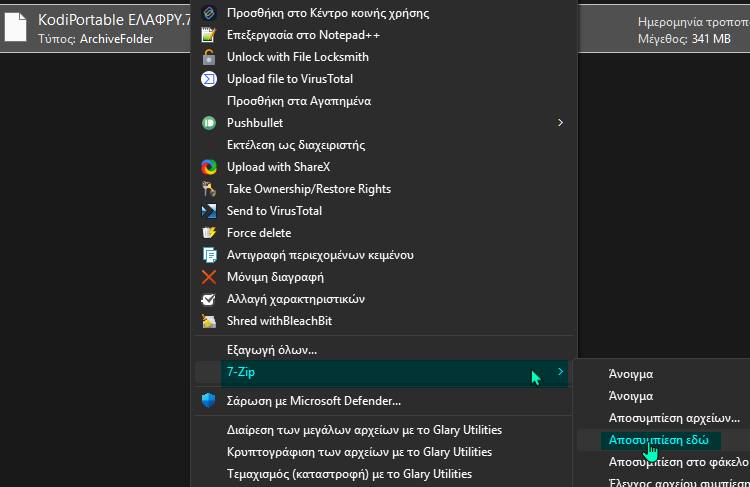This screenshot has height=487, width=750.
Task: Click the sharing center paperclip icon
Action: click(x=209, y=13)
